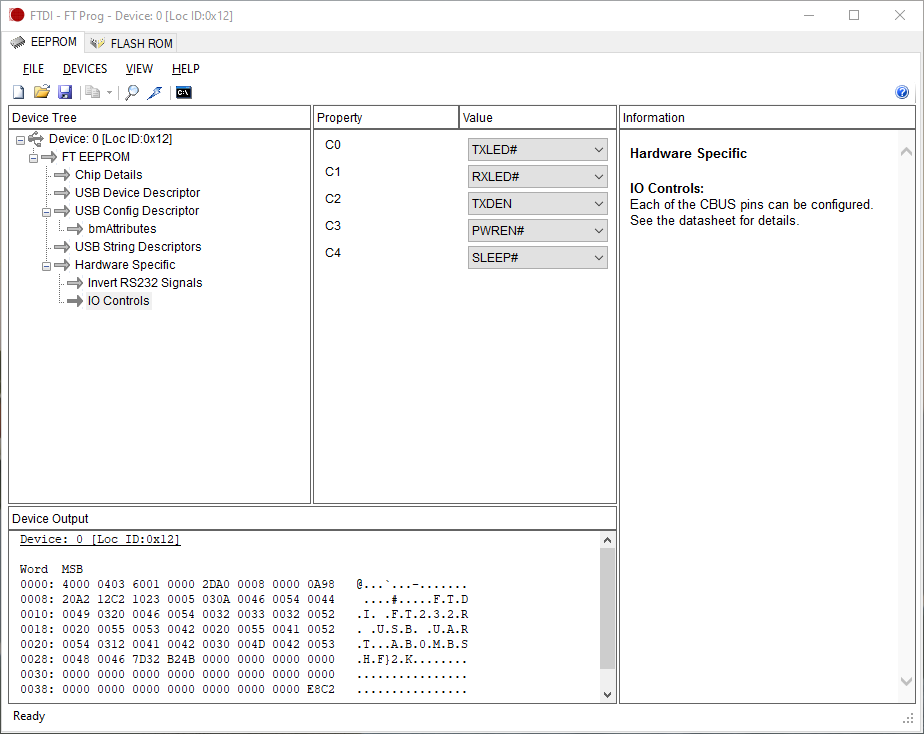Click the C1 property label
This screenshot has width=924, height=734.
[333, 172]
